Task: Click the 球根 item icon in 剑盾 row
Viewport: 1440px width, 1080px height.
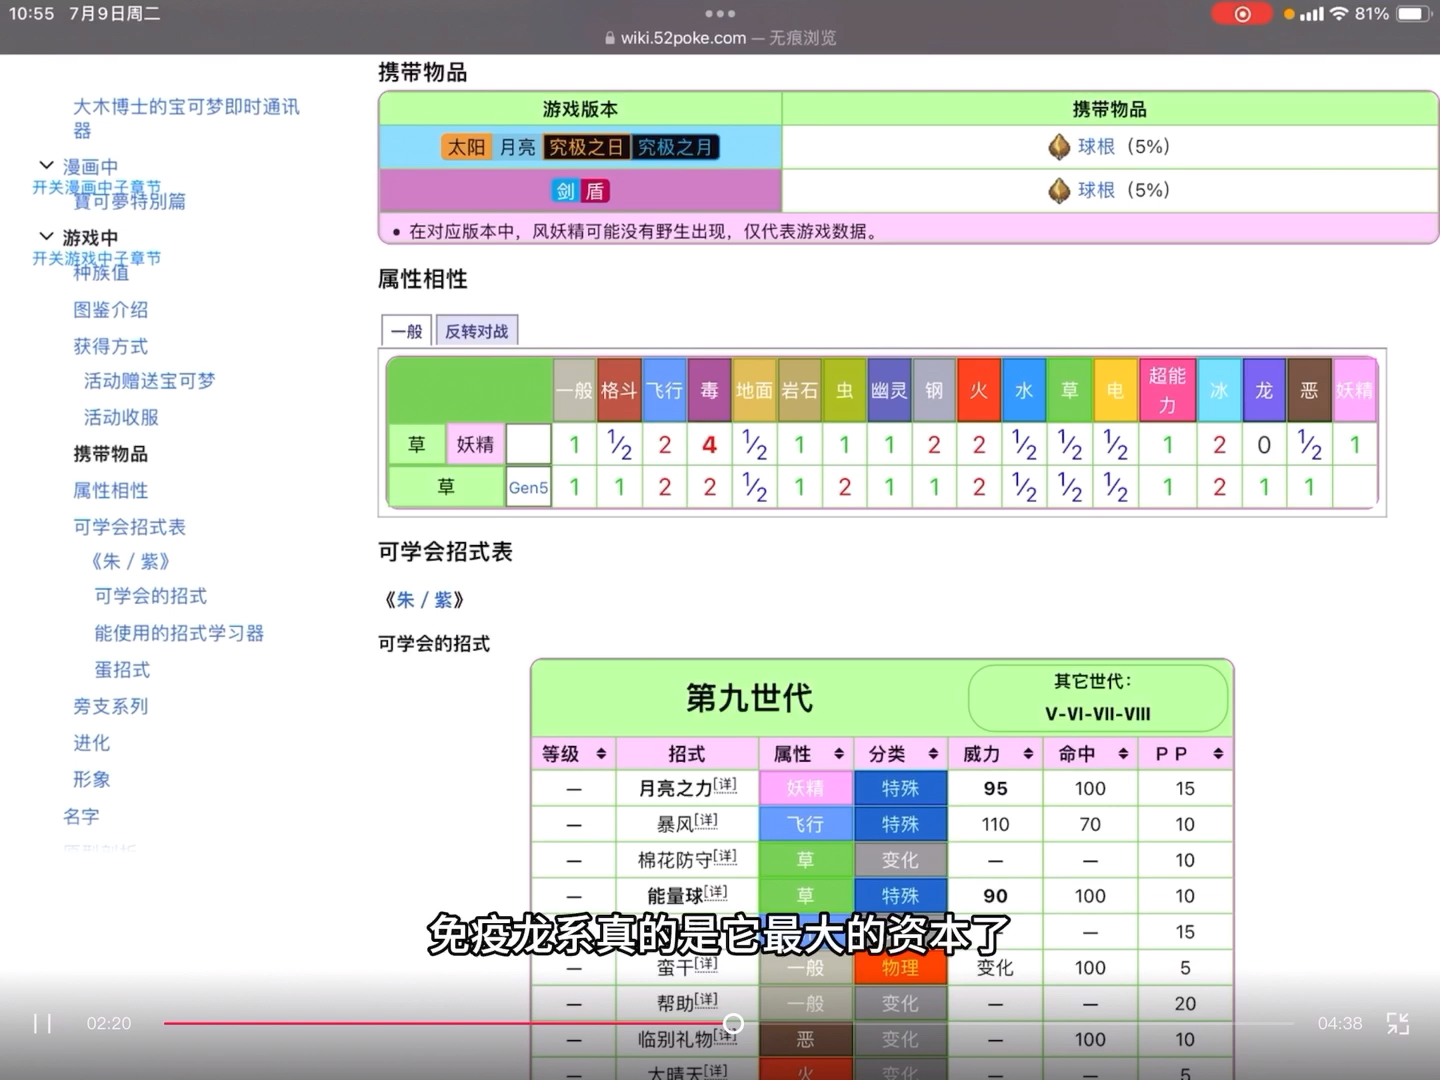Action: point(1059,190)
